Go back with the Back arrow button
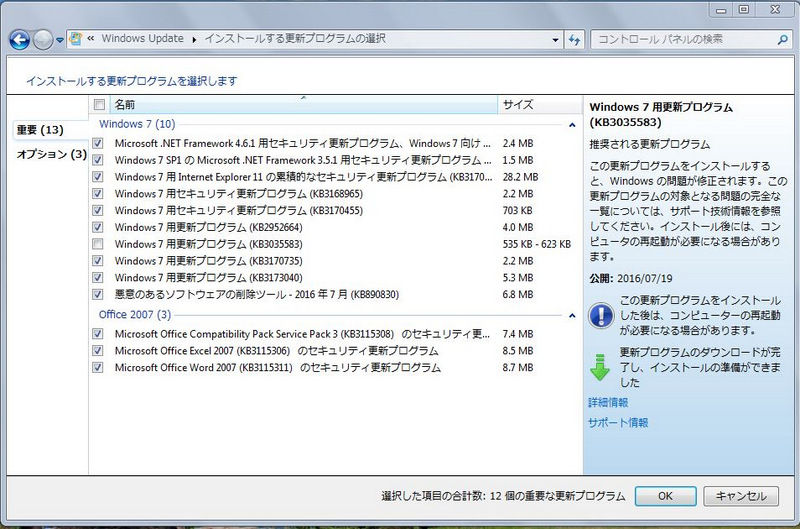Viewport: 800px width, 529px height. click(19, 40)
